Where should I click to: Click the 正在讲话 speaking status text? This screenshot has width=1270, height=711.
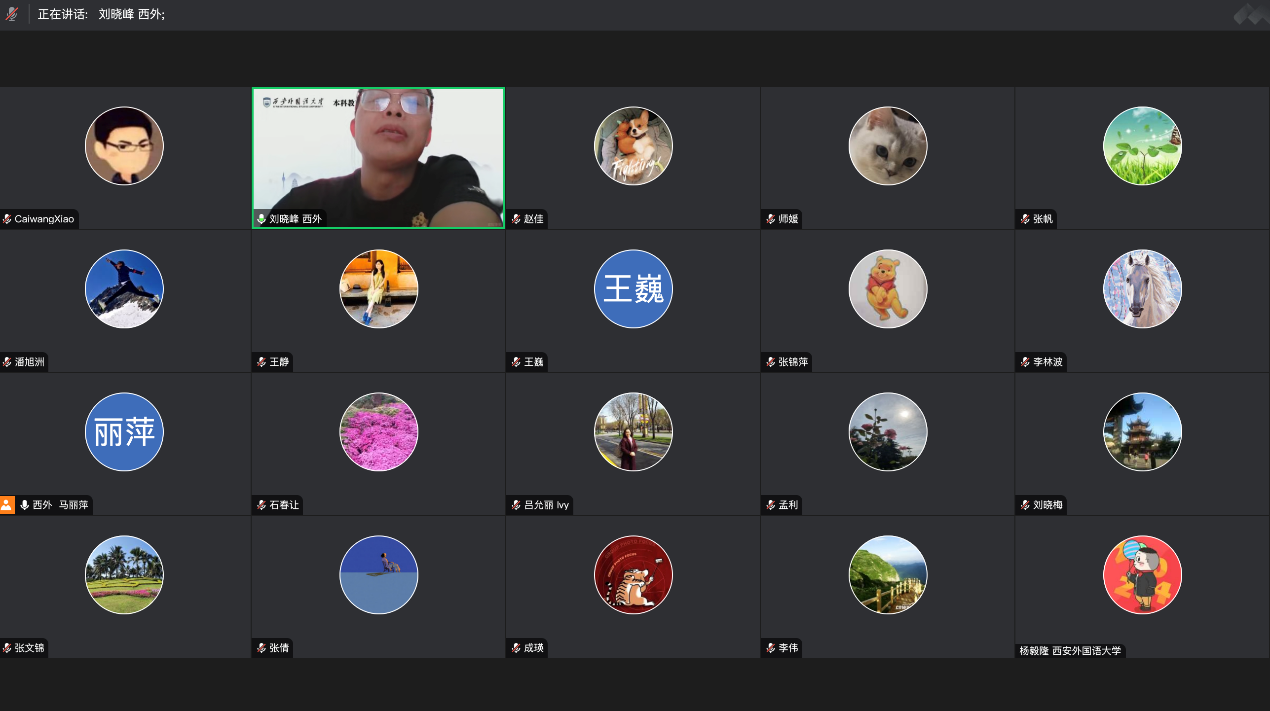[x=62, y=15]
